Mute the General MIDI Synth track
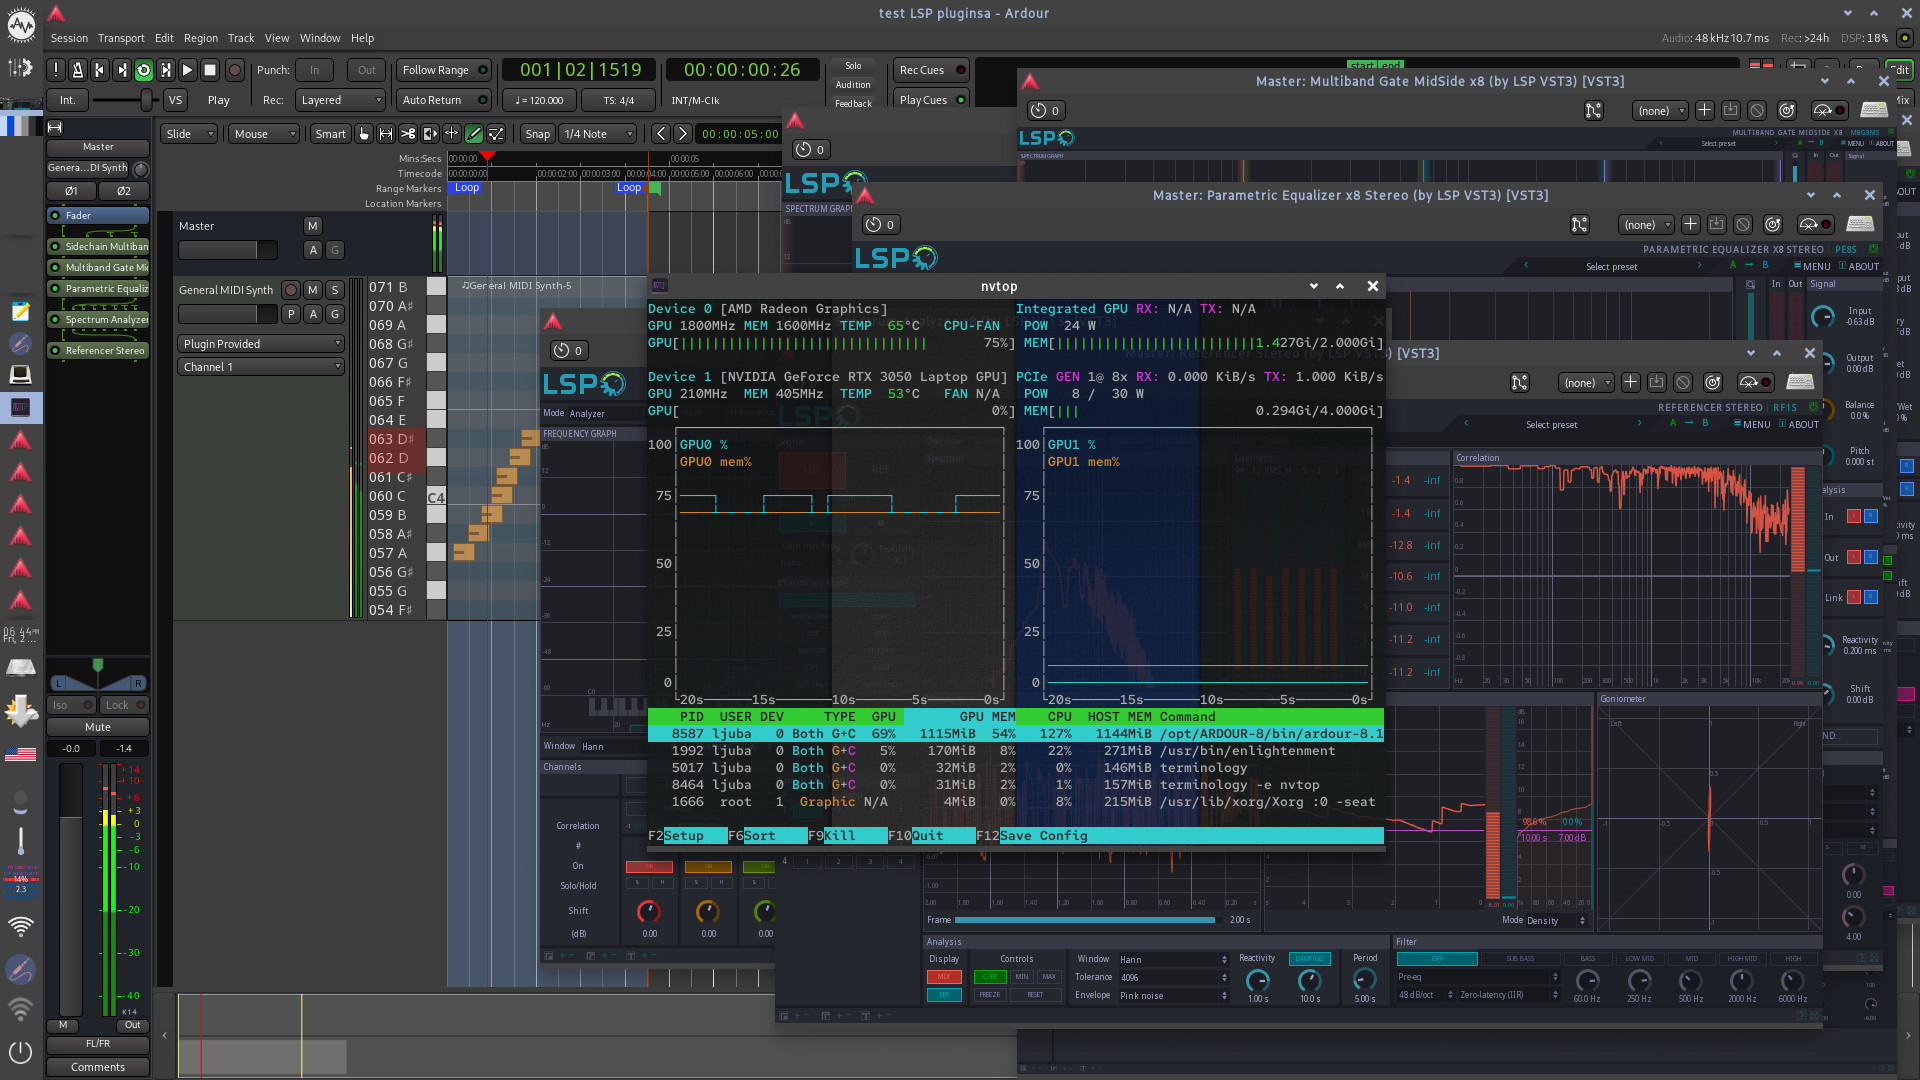This screenshot has height=1080, width=1920. coord(313,290)
